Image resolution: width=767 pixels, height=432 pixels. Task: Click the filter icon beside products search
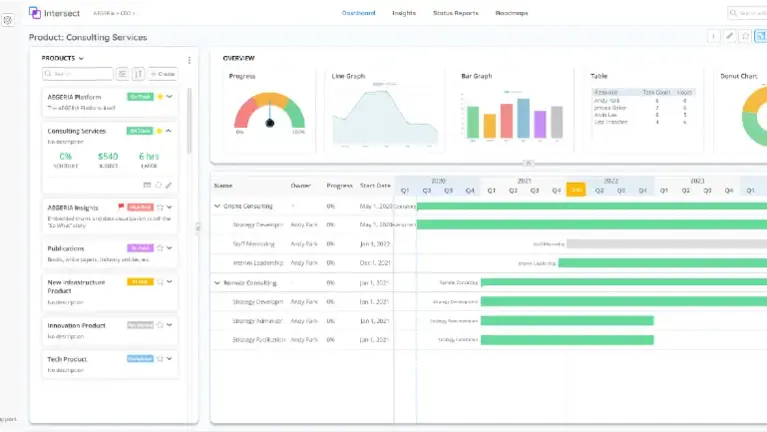pyautogui.click(x=122, y=74)
